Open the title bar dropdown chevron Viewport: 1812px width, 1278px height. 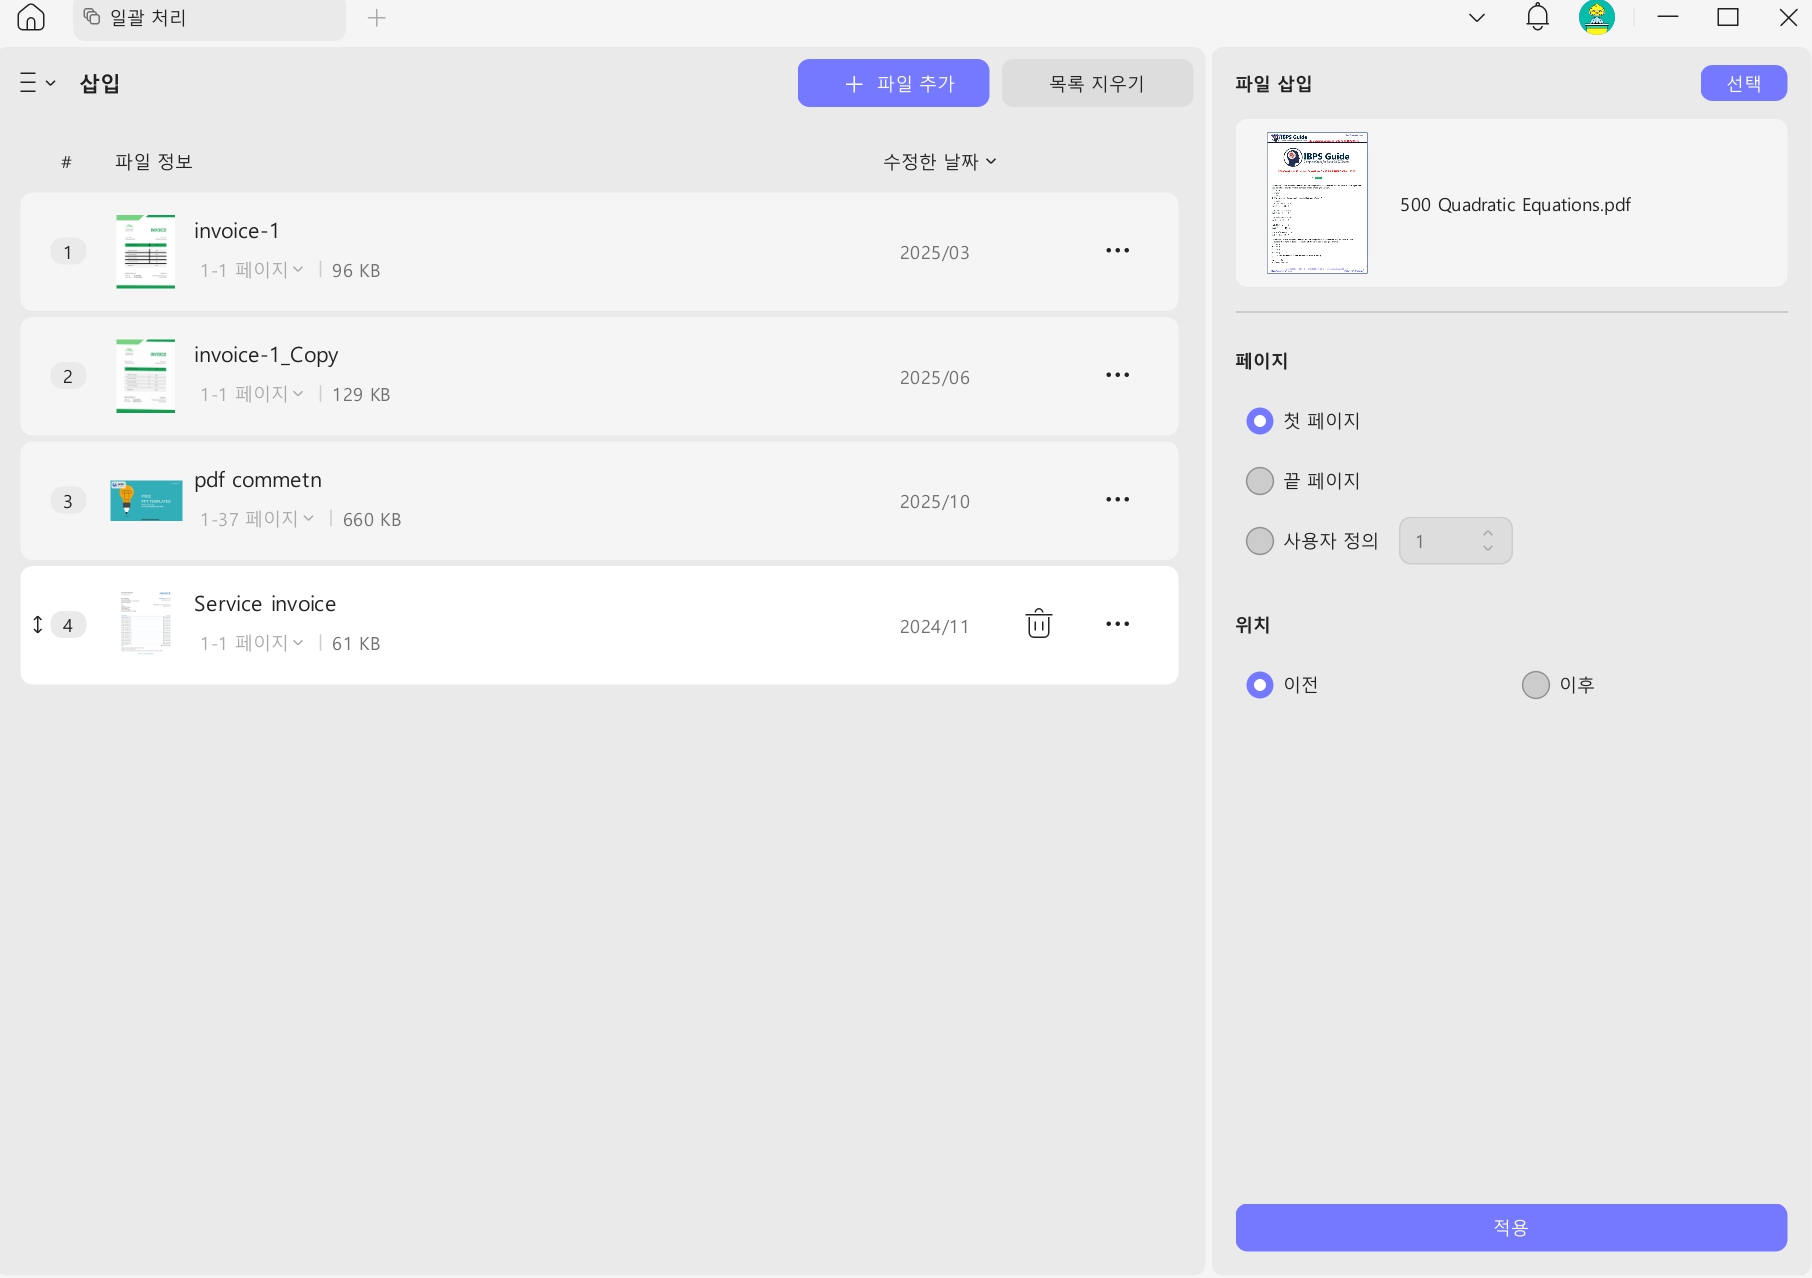pyautogui.click(x=1477, y=17)
